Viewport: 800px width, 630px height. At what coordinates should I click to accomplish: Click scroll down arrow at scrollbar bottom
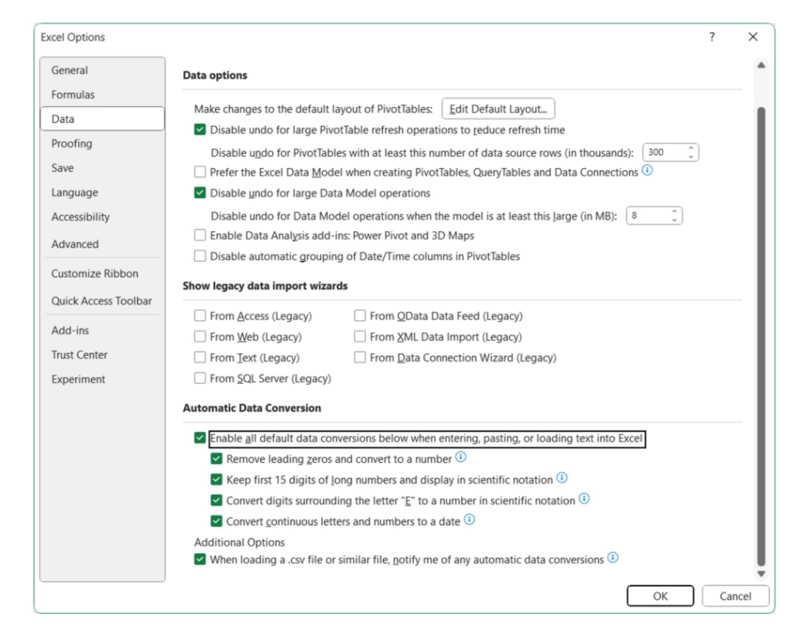[761, 574]
